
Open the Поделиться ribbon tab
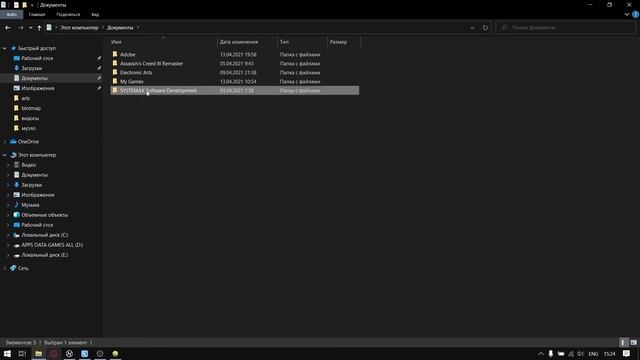[68, 14]
